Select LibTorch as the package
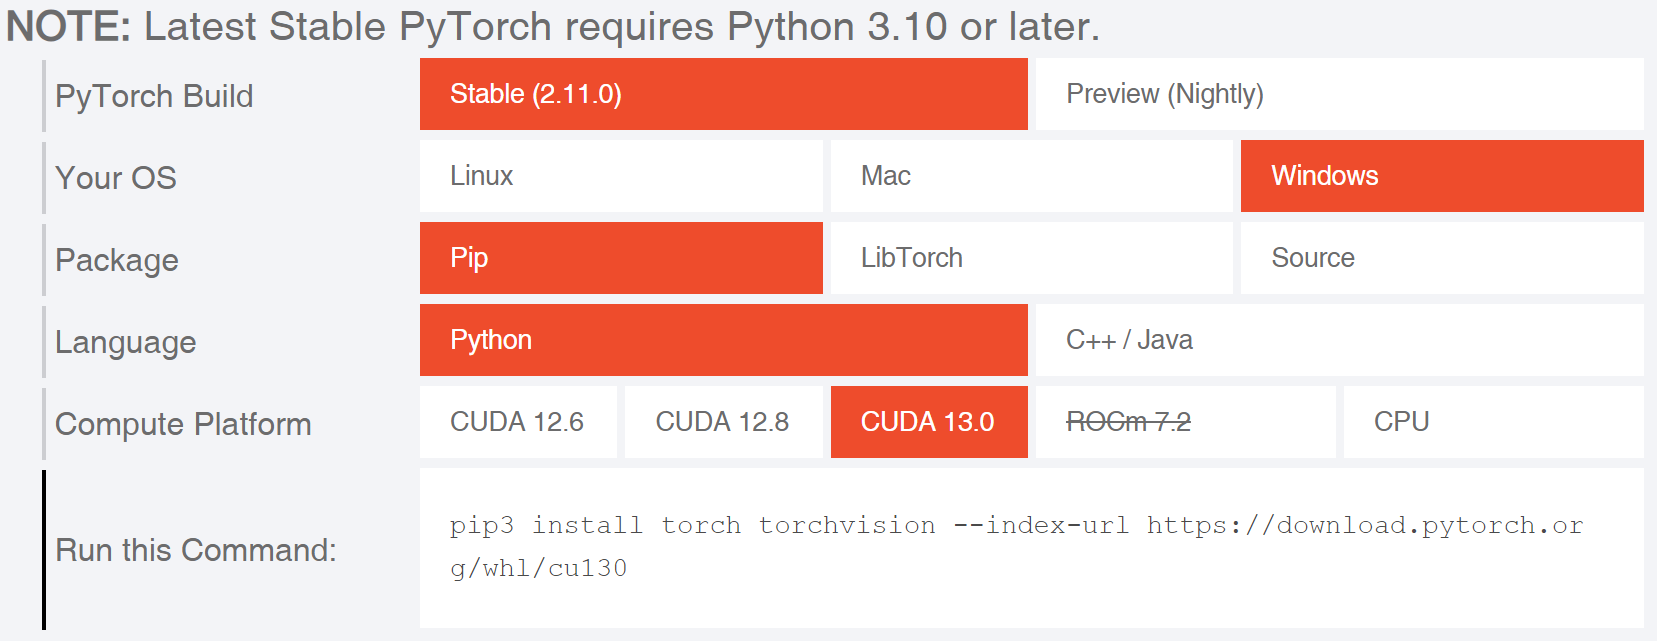 pyautogui.click(x=1031, y=258)
